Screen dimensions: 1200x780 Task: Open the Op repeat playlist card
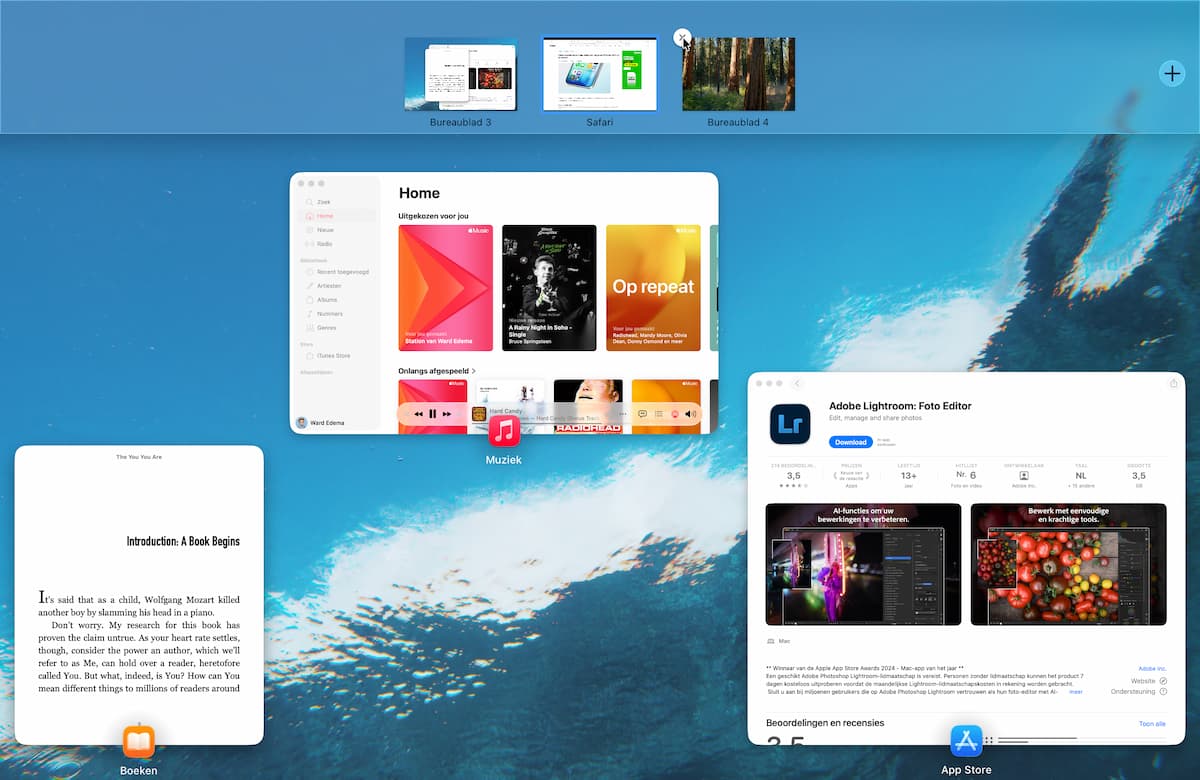(x=653, y=288)
